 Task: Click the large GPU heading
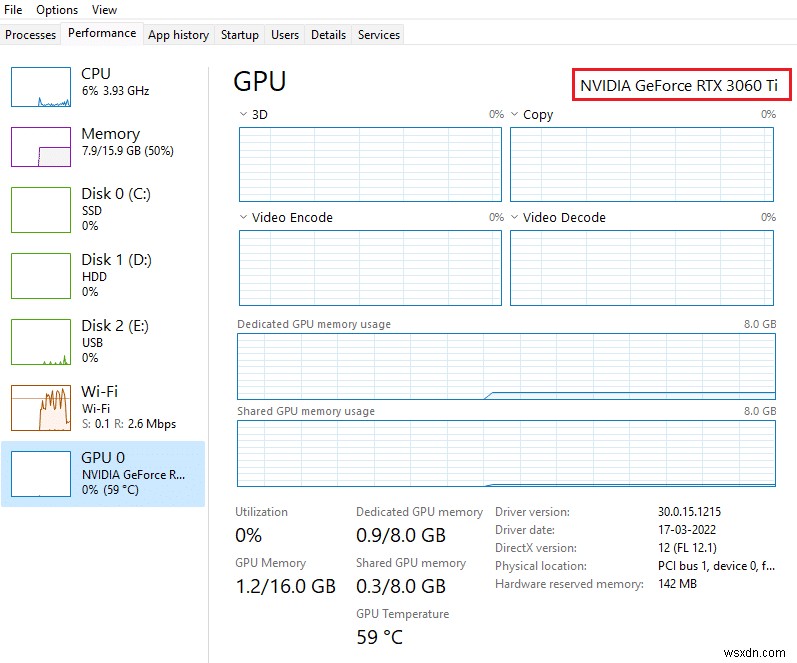click(x=260, y=81)
